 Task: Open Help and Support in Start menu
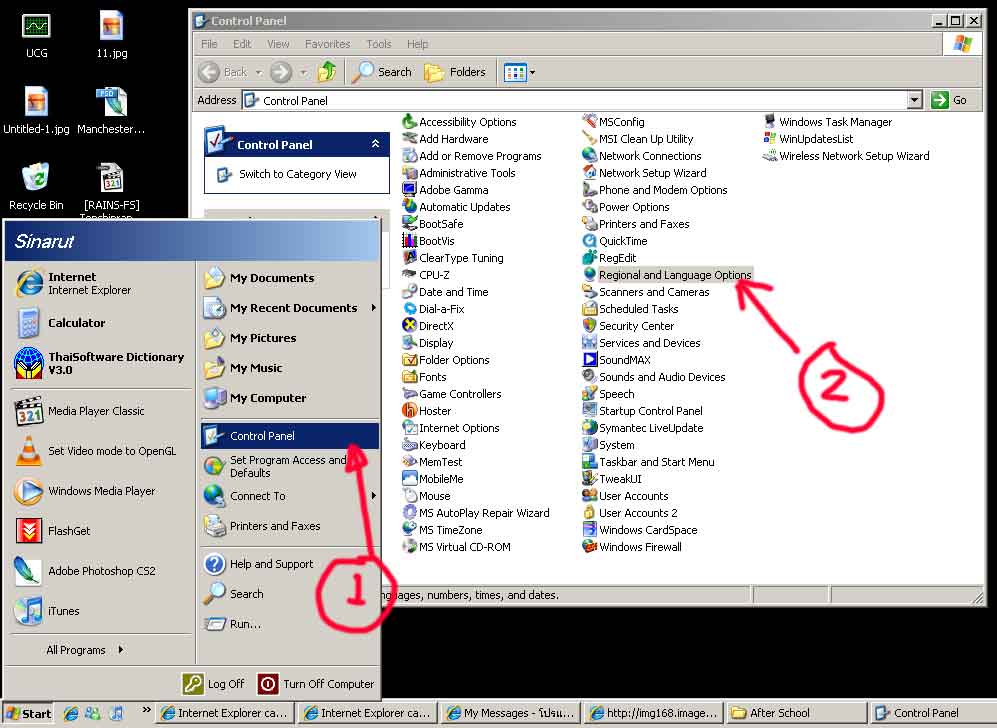259,564
